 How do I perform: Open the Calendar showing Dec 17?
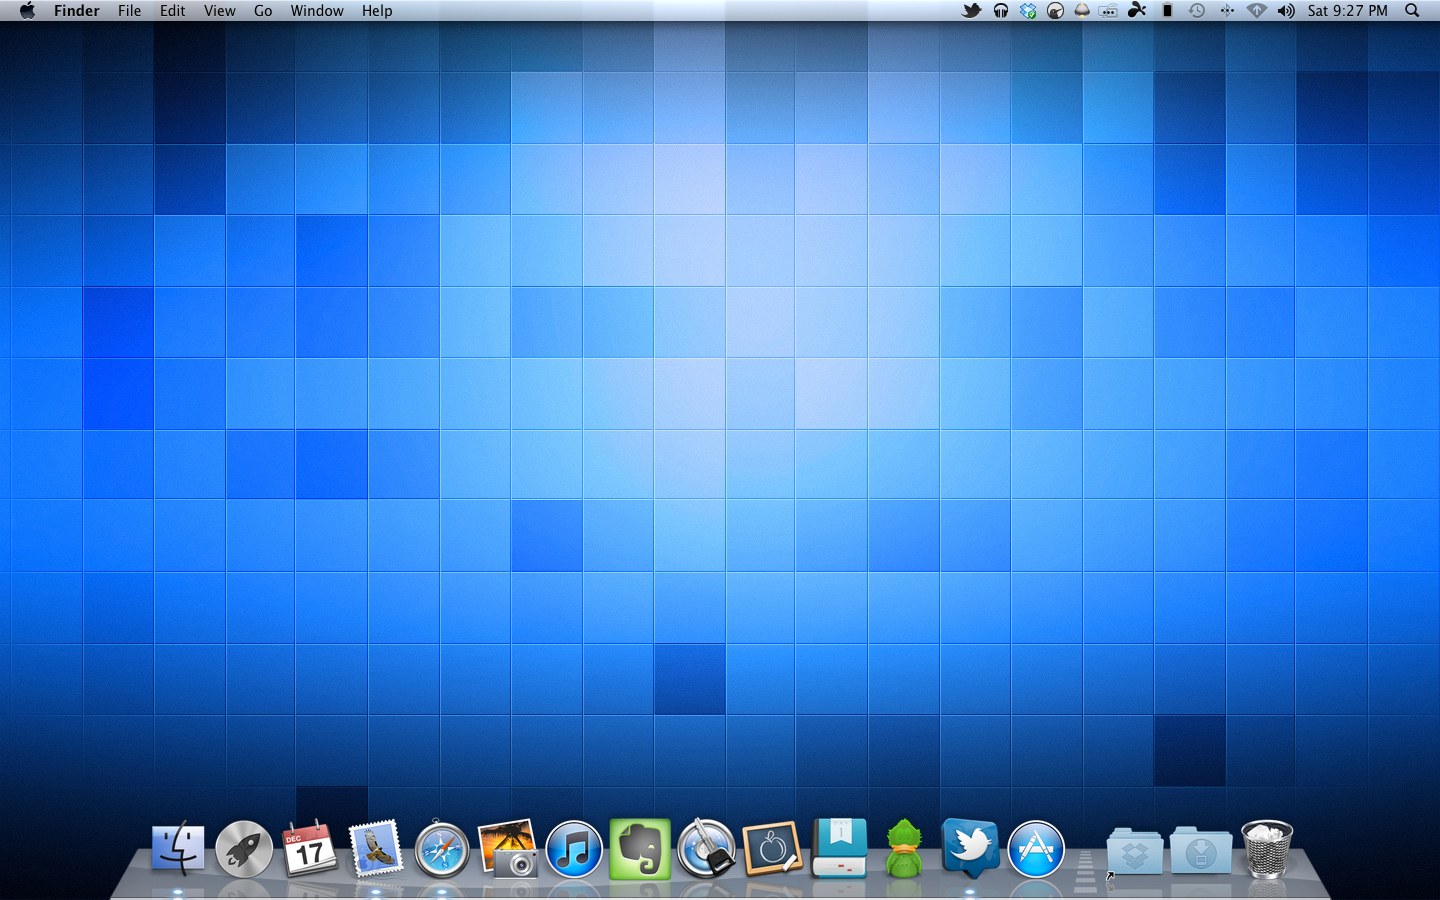point(309,849)
